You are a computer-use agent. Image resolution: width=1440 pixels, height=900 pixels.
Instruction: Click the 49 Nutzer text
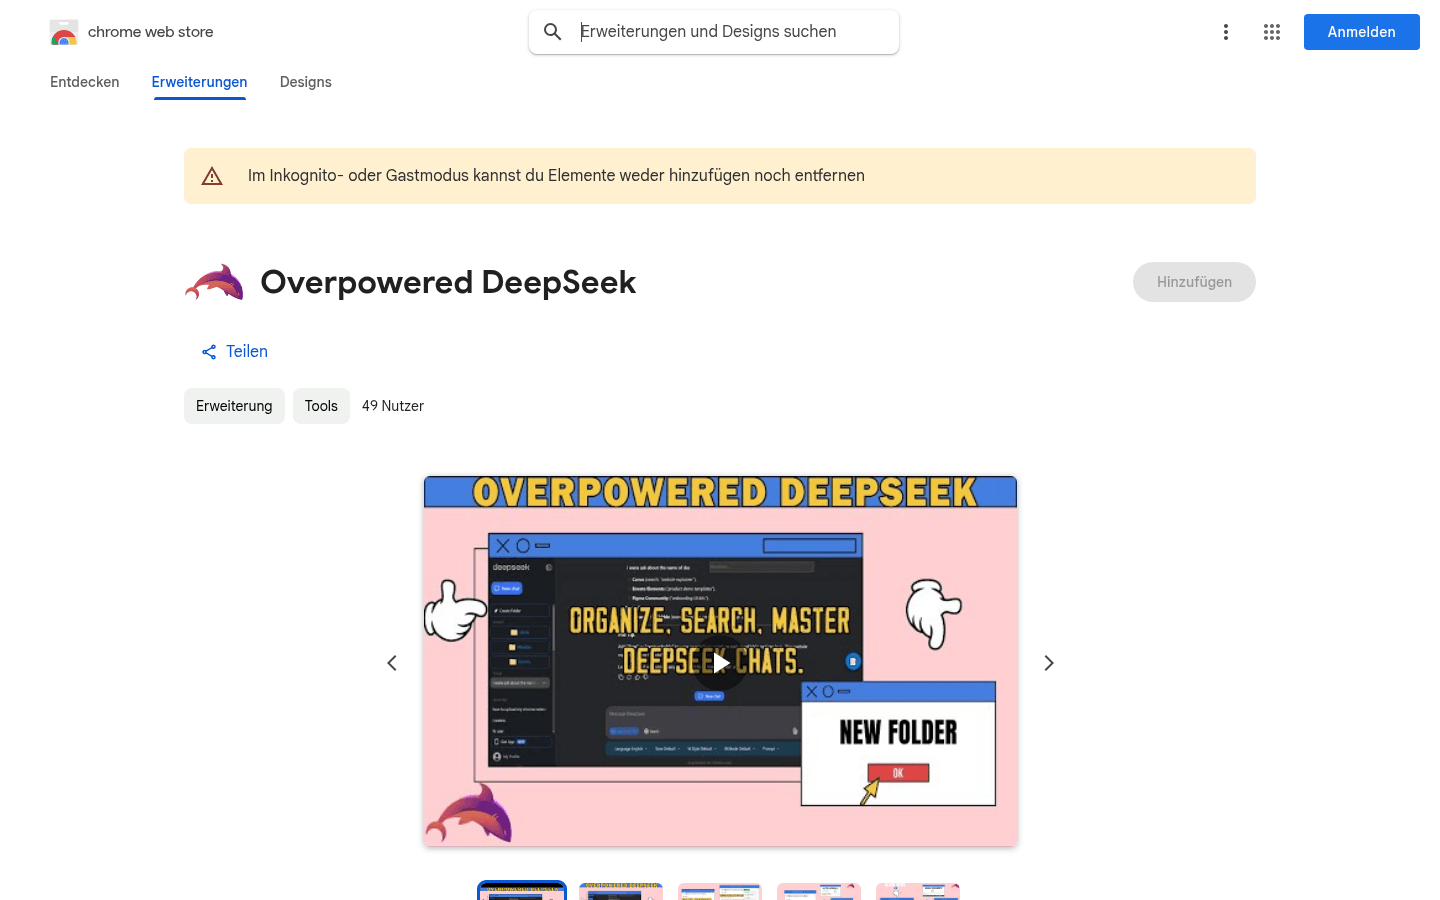coord(393,406)
